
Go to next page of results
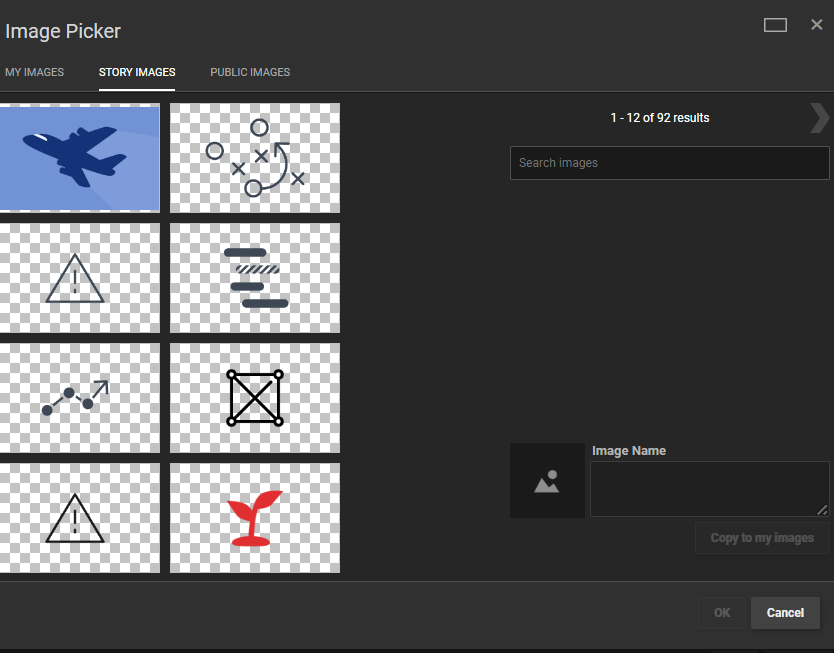(x=819, y=118)
